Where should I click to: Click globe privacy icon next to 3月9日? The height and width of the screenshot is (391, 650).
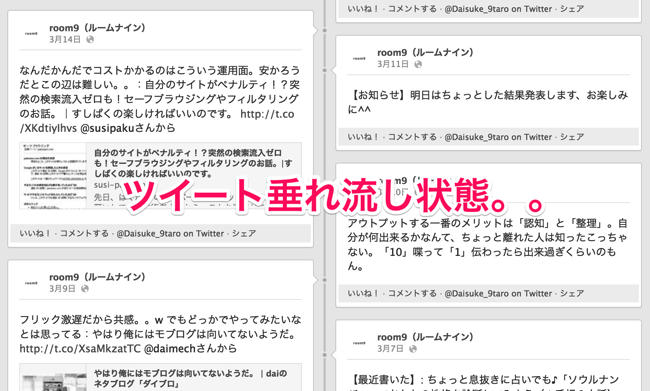coord(85,289)
